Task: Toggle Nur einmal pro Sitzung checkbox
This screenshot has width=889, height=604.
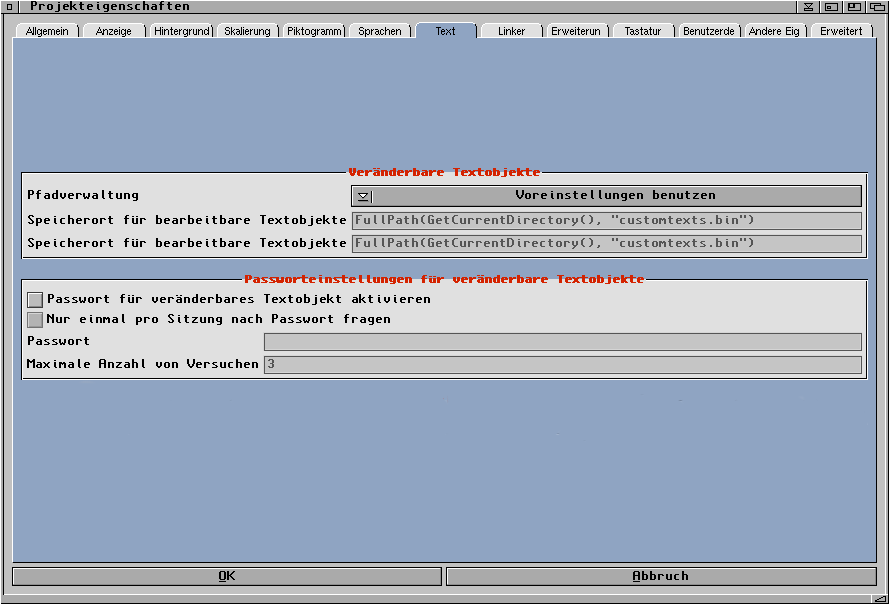Action: click(36, 319)
